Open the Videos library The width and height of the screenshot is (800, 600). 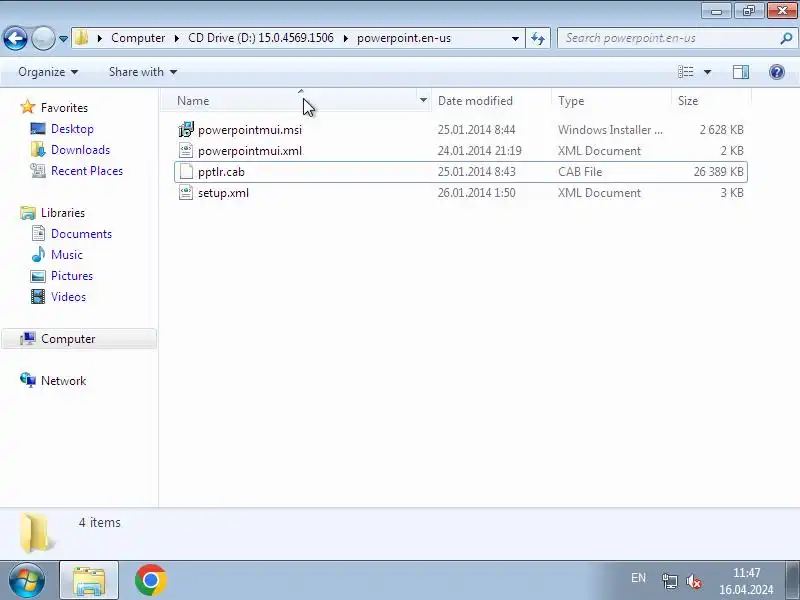68,296
